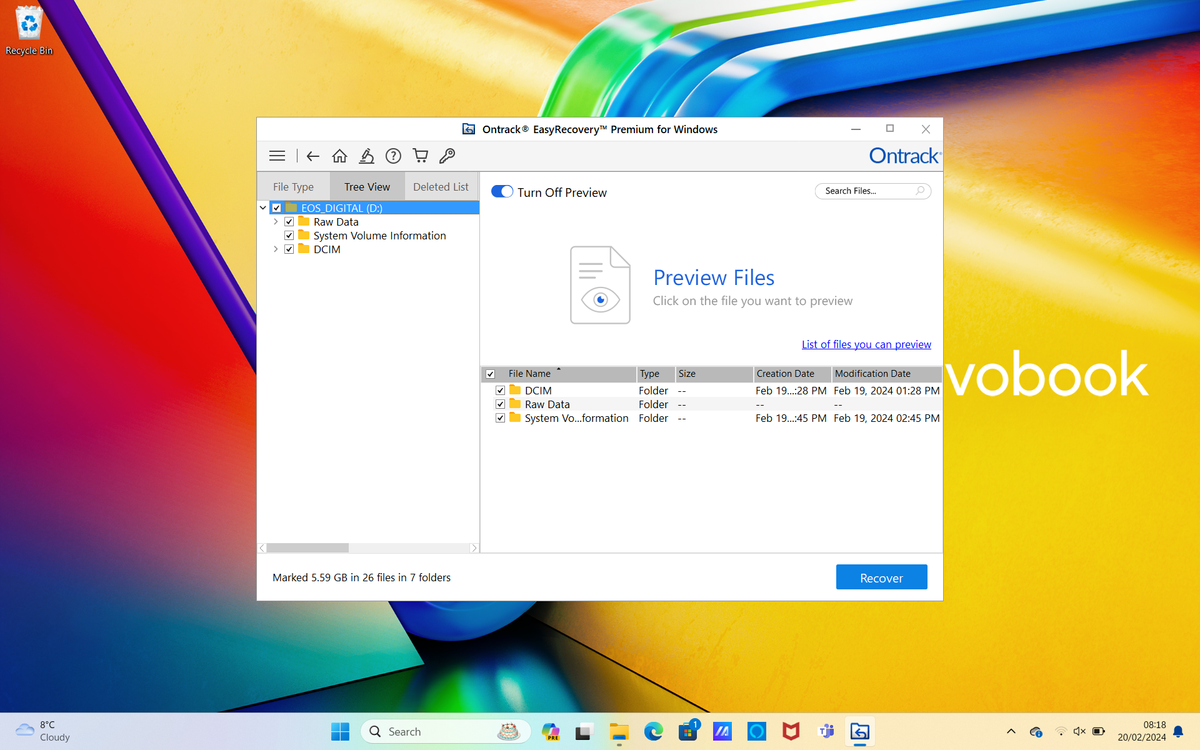Image resolution: width=1200 pixels, height=750 pixels.
Task: Click the Recover button
Action: coord(881,577)
